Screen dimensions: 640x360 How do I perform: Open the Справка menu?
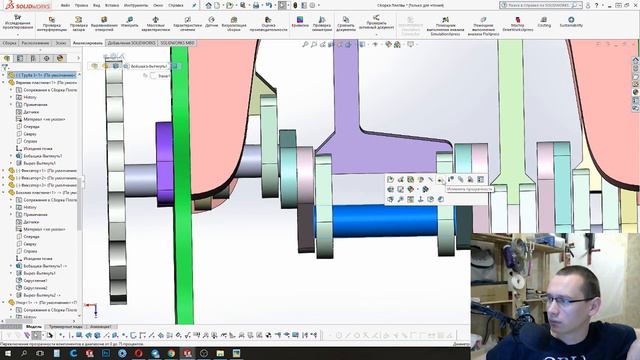point(176,6)
